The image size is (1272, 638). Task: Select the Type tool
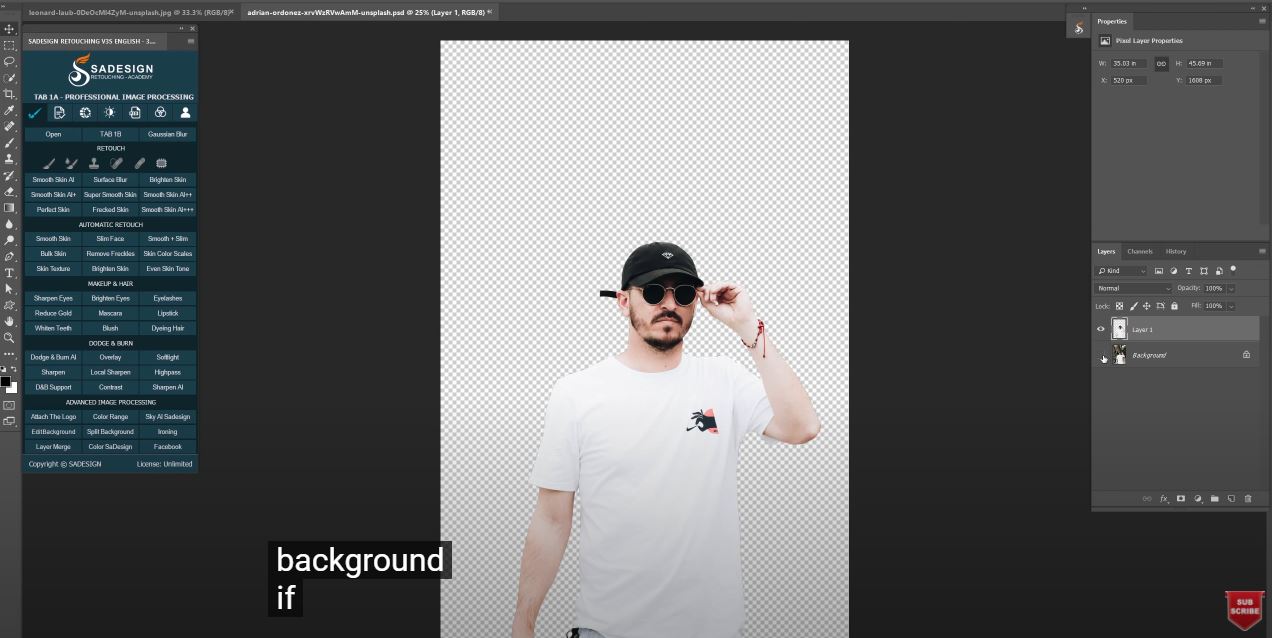click(x=9, y=272)
